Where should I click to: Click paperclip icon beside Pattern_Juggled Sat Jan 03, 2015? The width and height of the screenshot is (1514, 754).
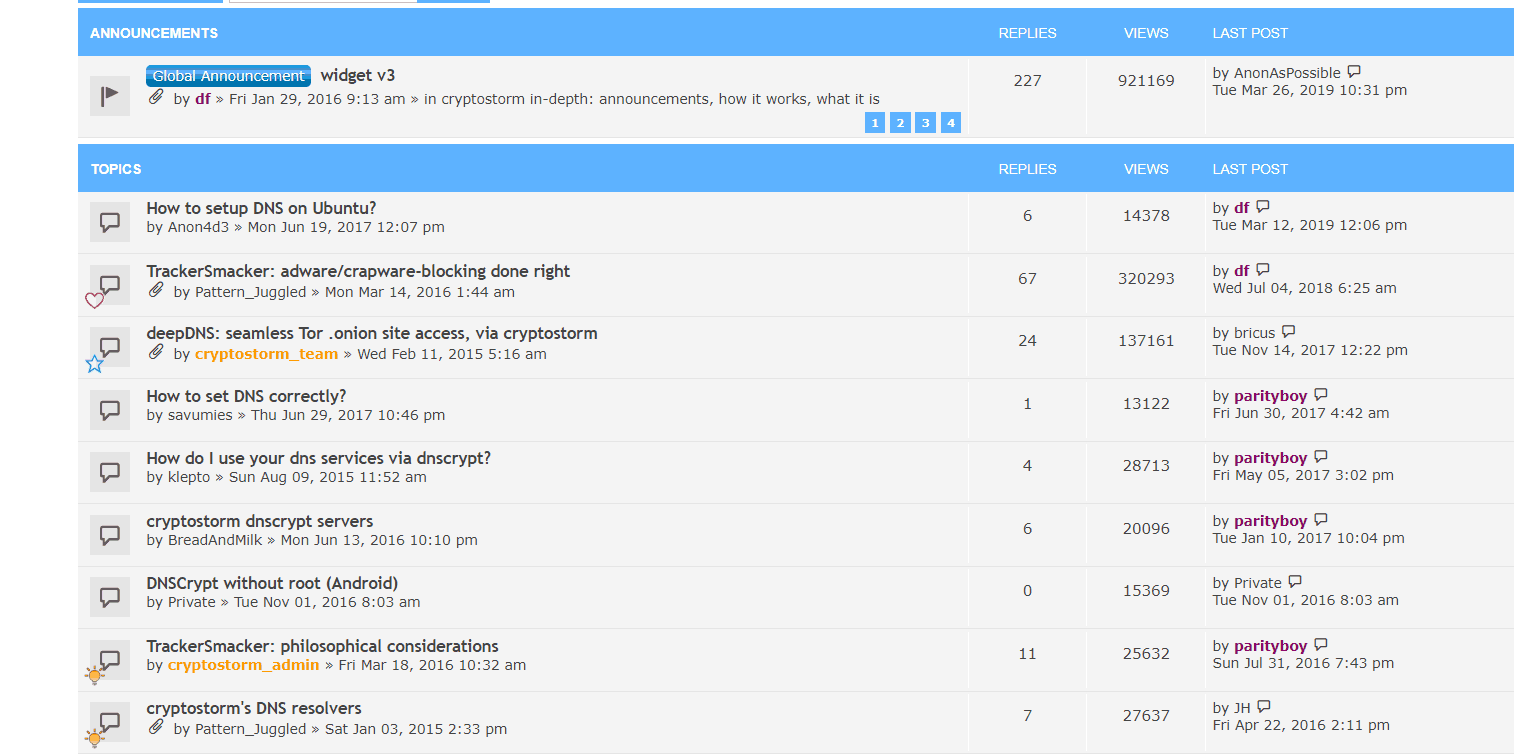pyautogui.click(x=156, y=728)
